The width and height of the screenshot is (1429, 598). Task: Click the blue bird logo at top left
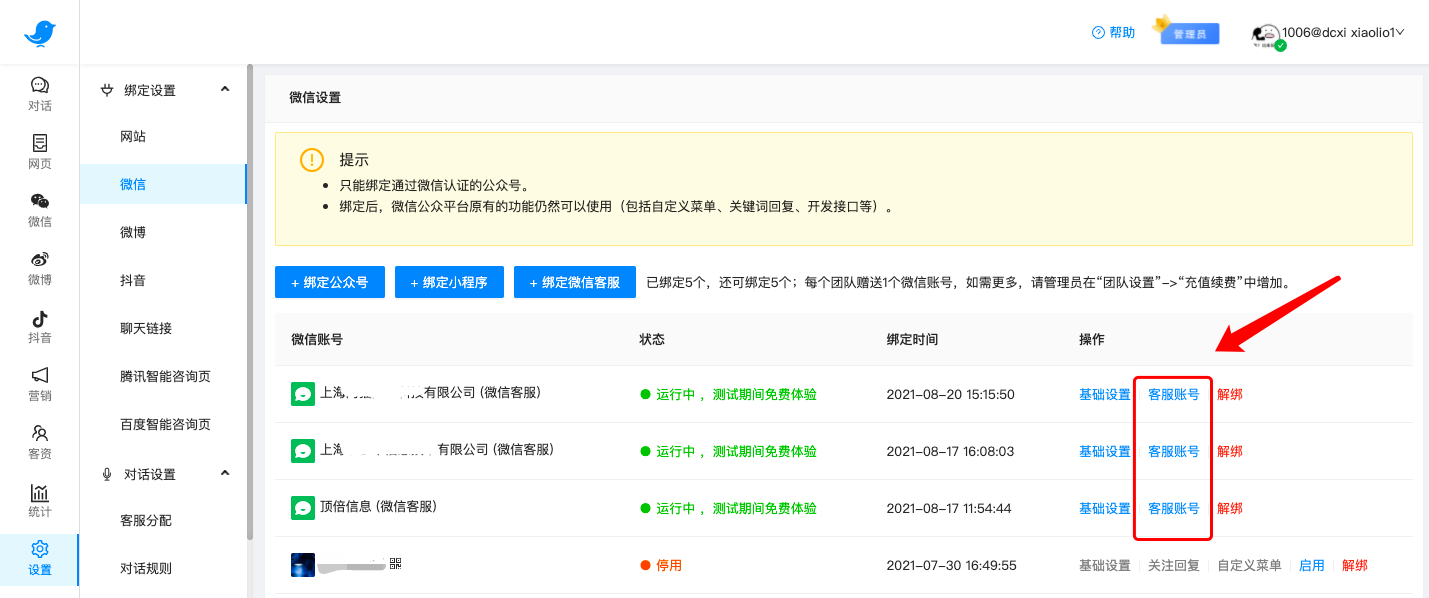point(40,31)
